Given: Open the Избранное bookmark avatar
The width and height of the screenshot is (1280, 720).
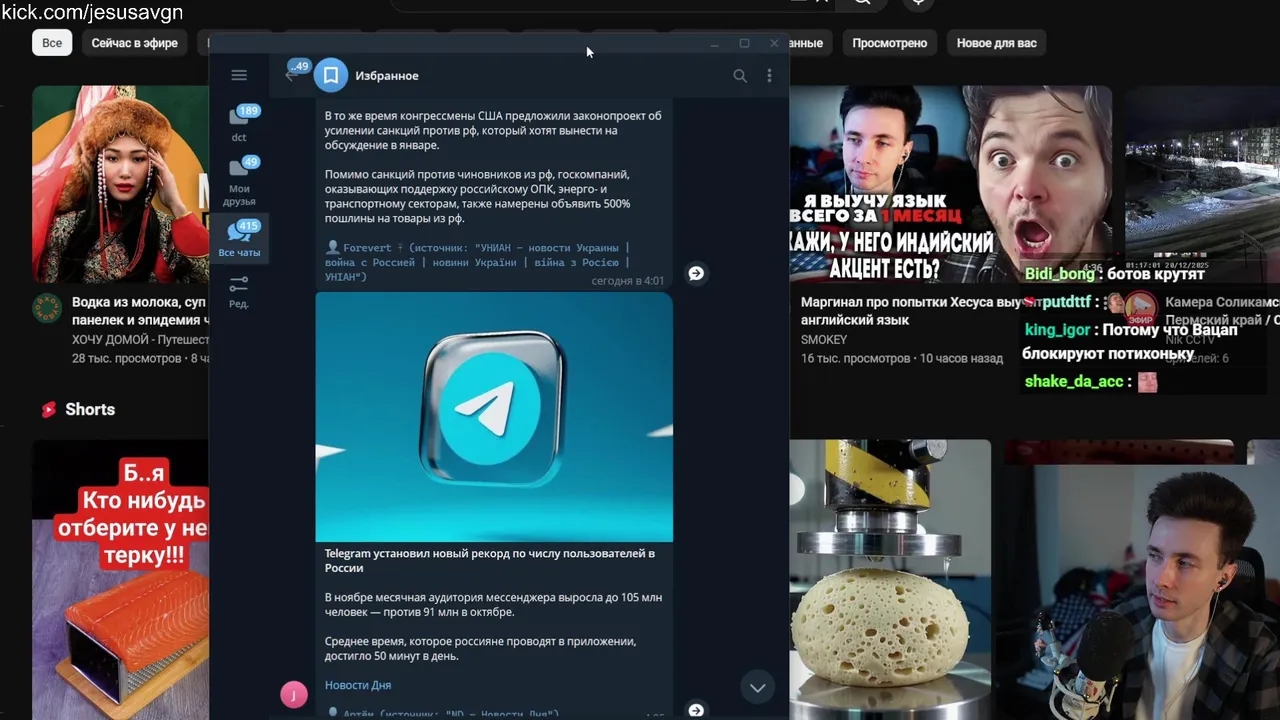Looking at the screenshot, I should (x=331, y=75).
